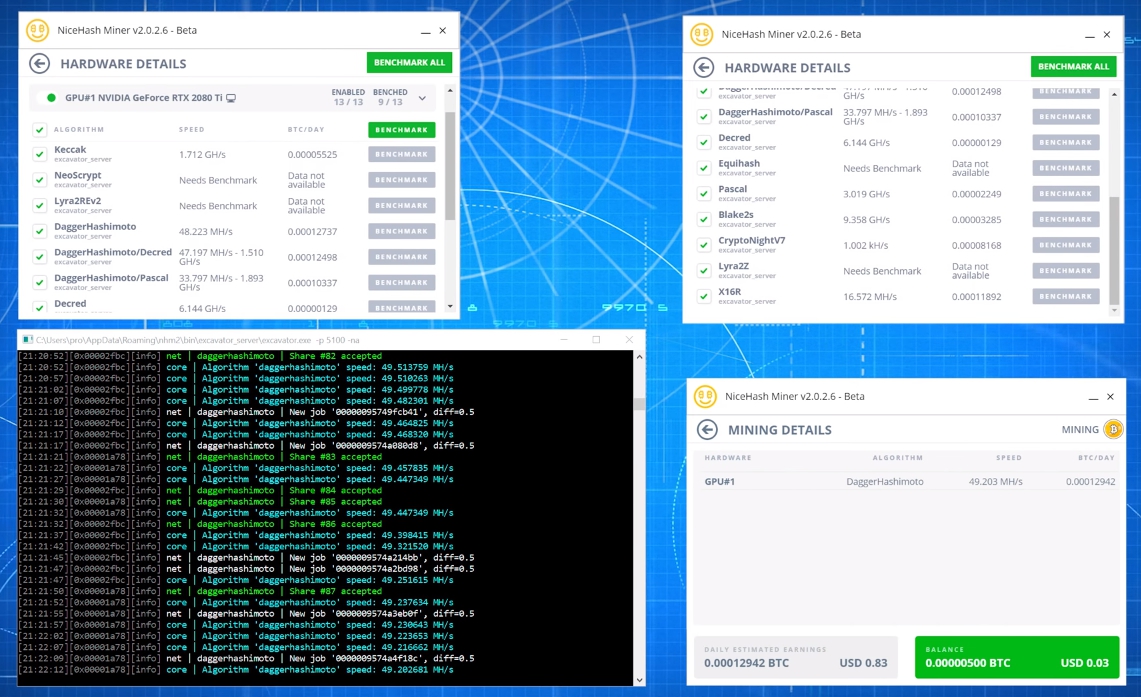Benchmark DaggerHashimoto in the left window

coord(402,231)
